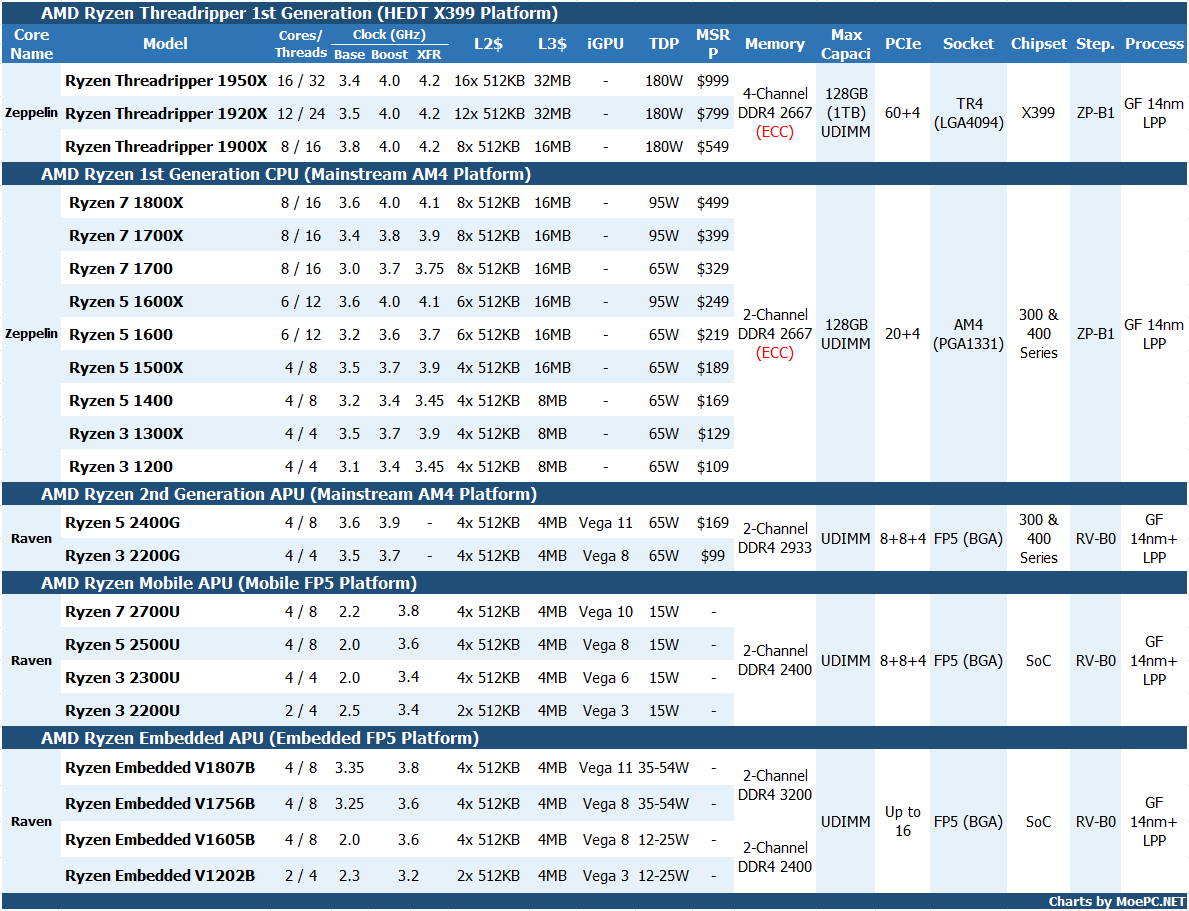Image resolution: width=1189 pixels, height=911 pixels.
Task: Click the X399 chipset cell
Action: [1038, 113]
